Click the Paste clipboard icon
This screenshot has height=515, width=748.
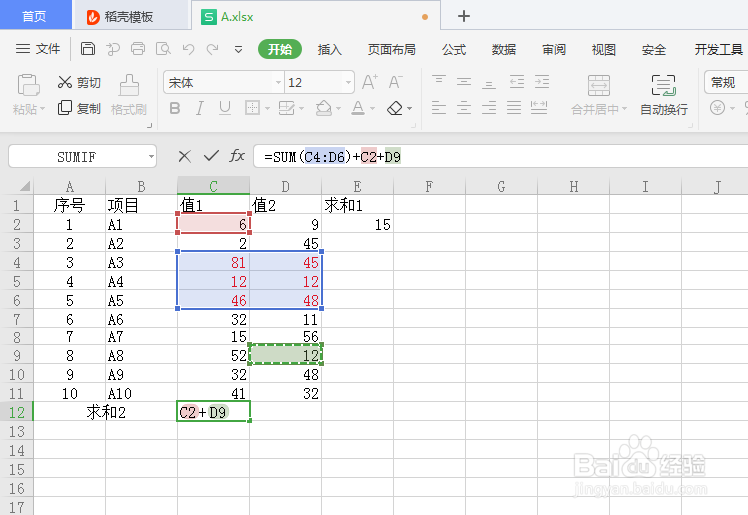29,85
